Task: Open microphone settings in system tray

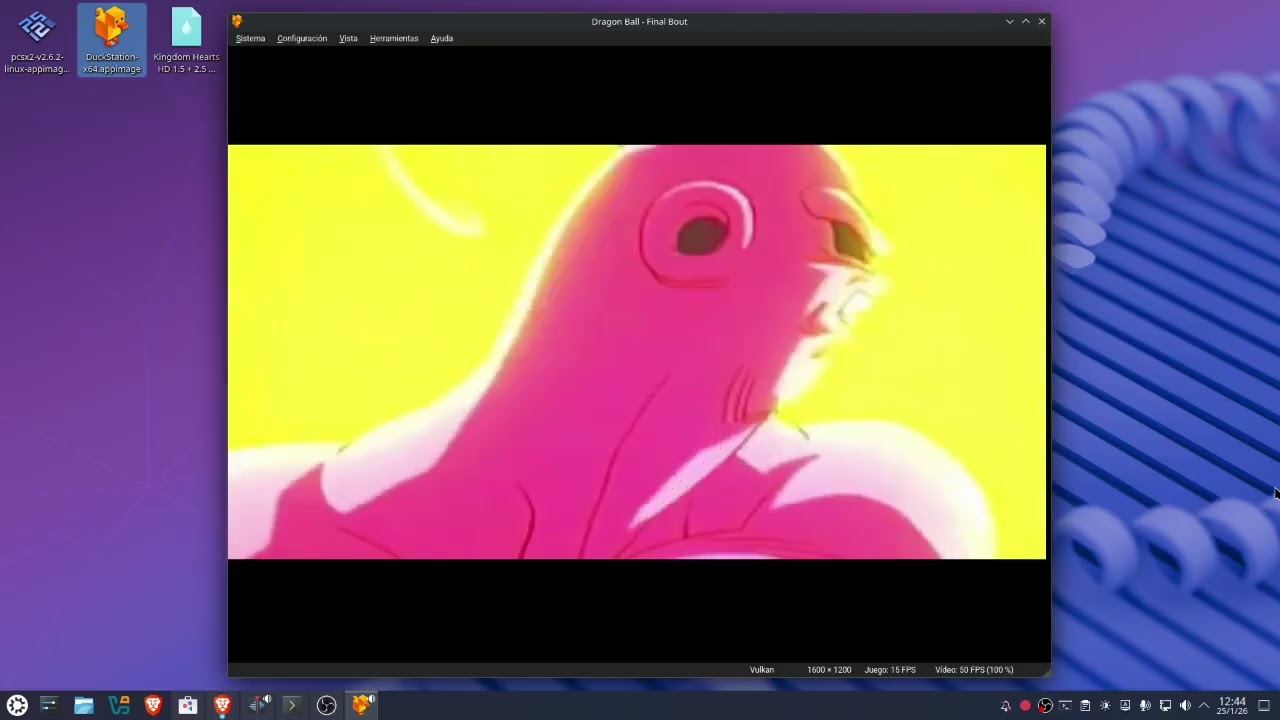Action: (x=1145, y=706)
